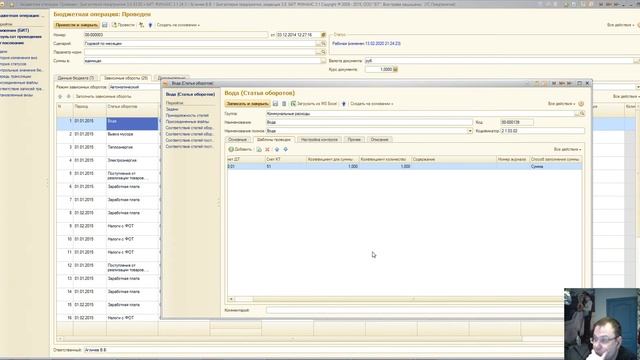Select Зависимые обороты (28) tab
Viewport: 640px width, 360px height.
pos(126,78)
